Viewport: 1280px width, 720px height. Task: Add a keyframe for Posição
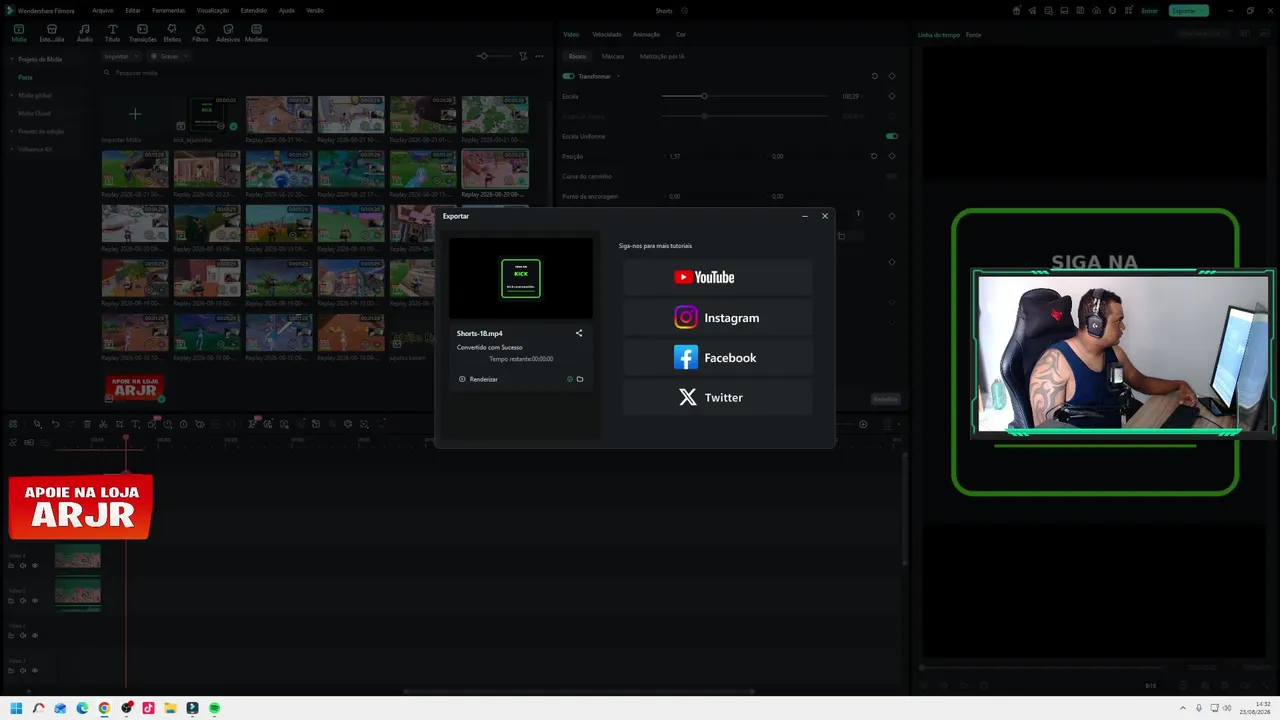tap(892, 156)
